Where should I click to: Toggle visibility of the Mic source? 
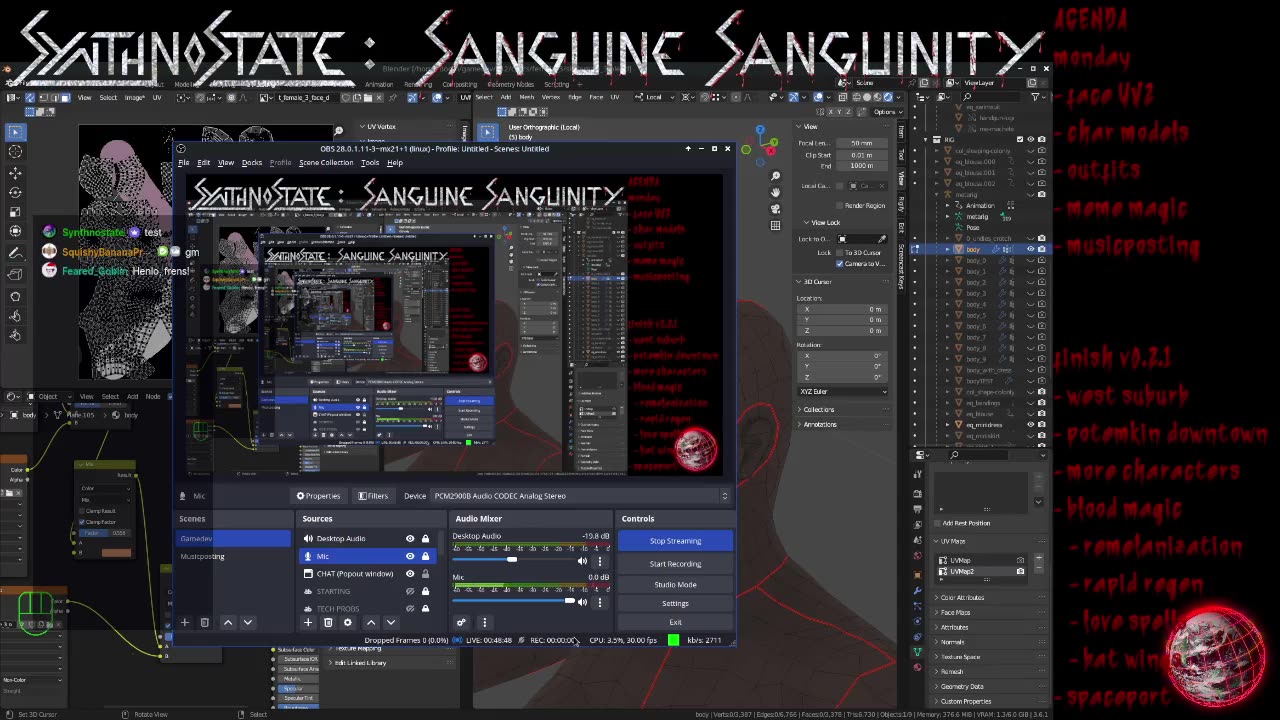coord(410,556)
